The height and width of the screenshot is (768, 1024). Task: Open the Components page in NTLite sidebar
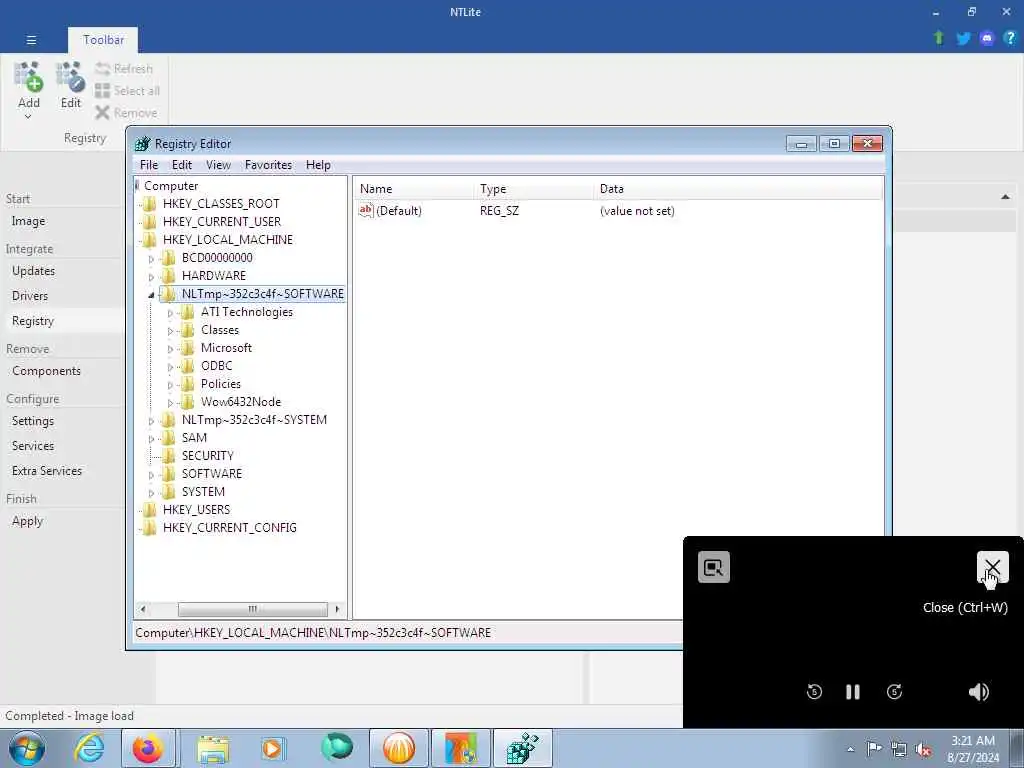click(x=46, y=371)
